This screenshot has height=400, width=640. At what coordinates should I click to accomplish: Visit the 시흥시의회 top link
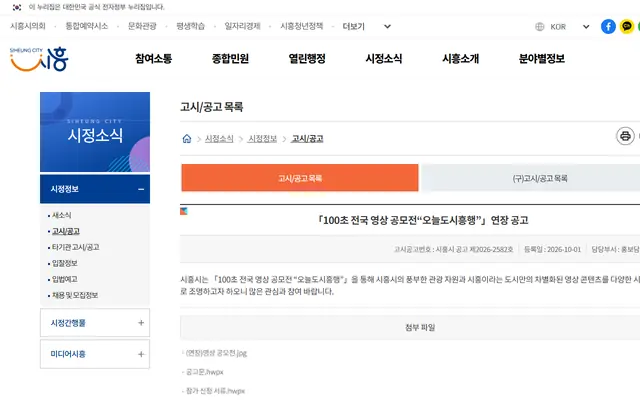[x=28, y=26]
